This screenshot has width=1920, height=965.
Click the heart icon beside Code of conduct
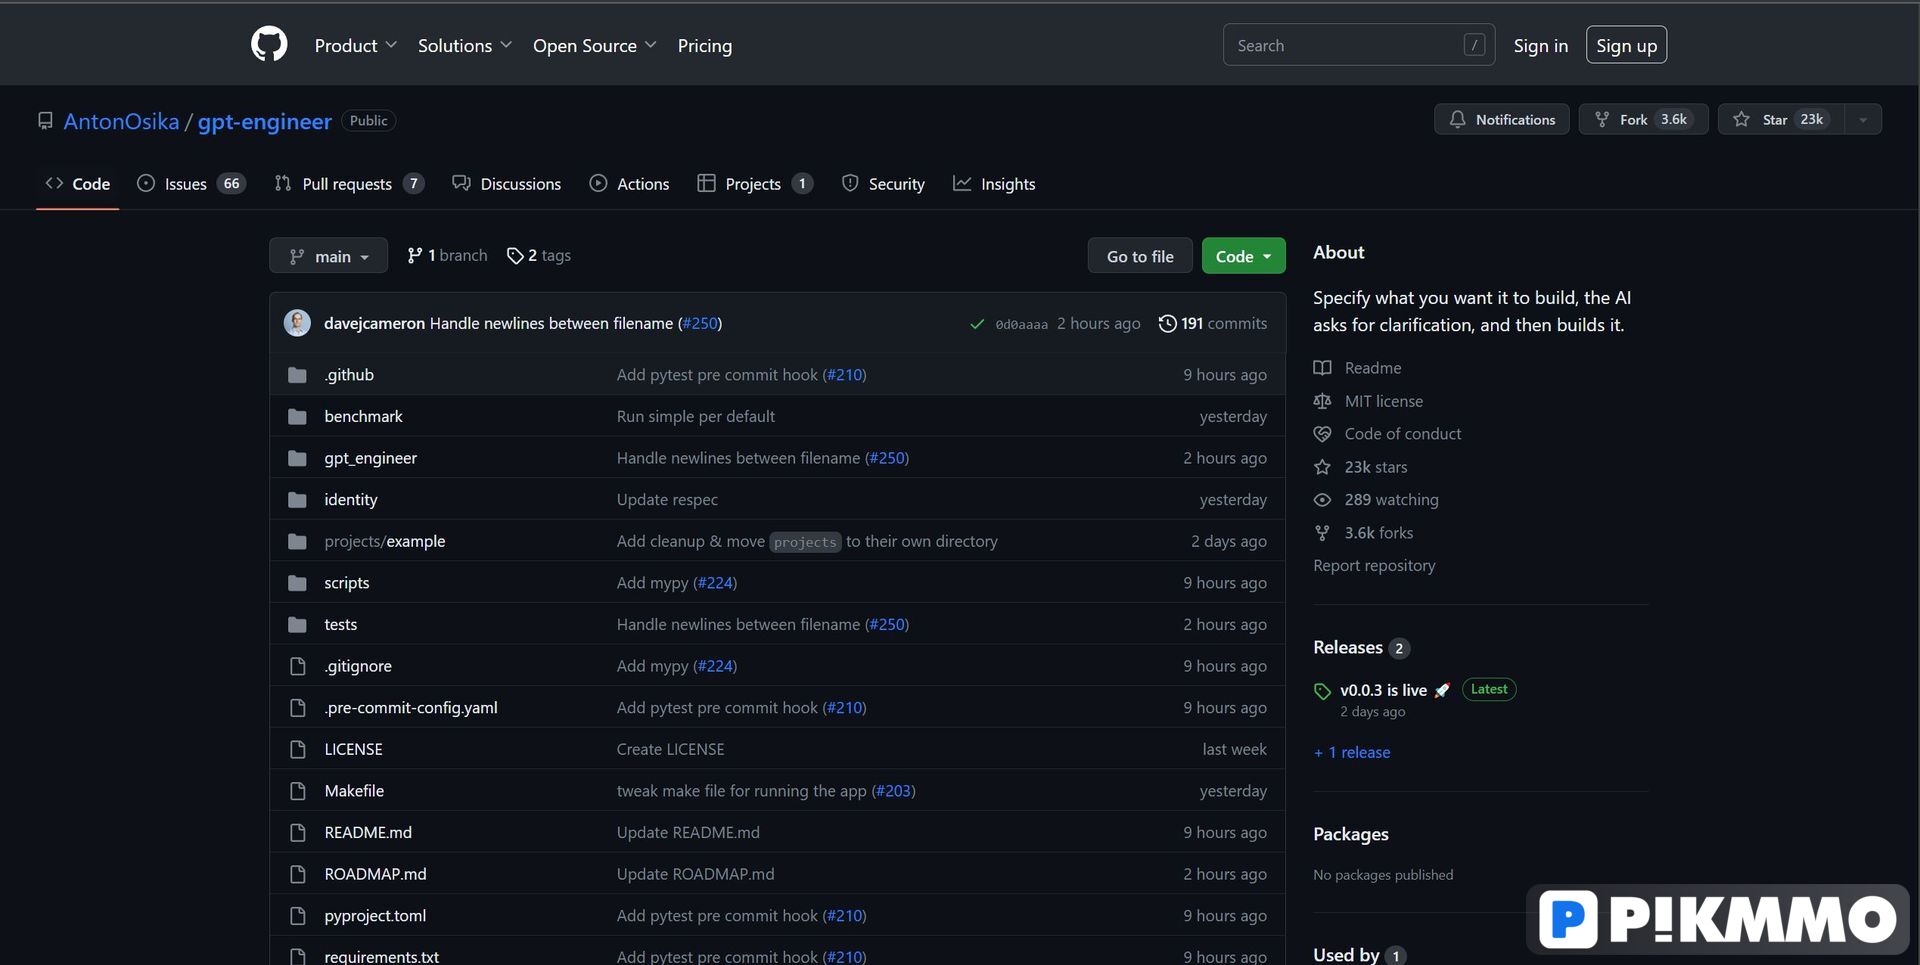(x=1322, y=434)
